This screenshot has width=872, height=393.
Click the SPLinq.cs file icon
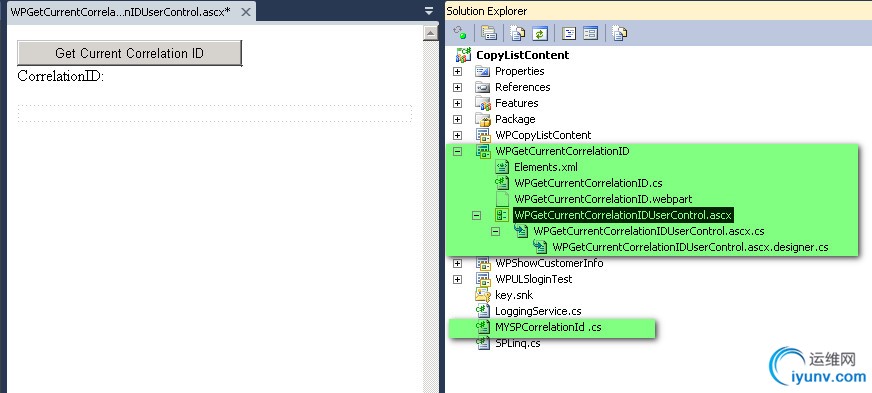pos(482,343)
